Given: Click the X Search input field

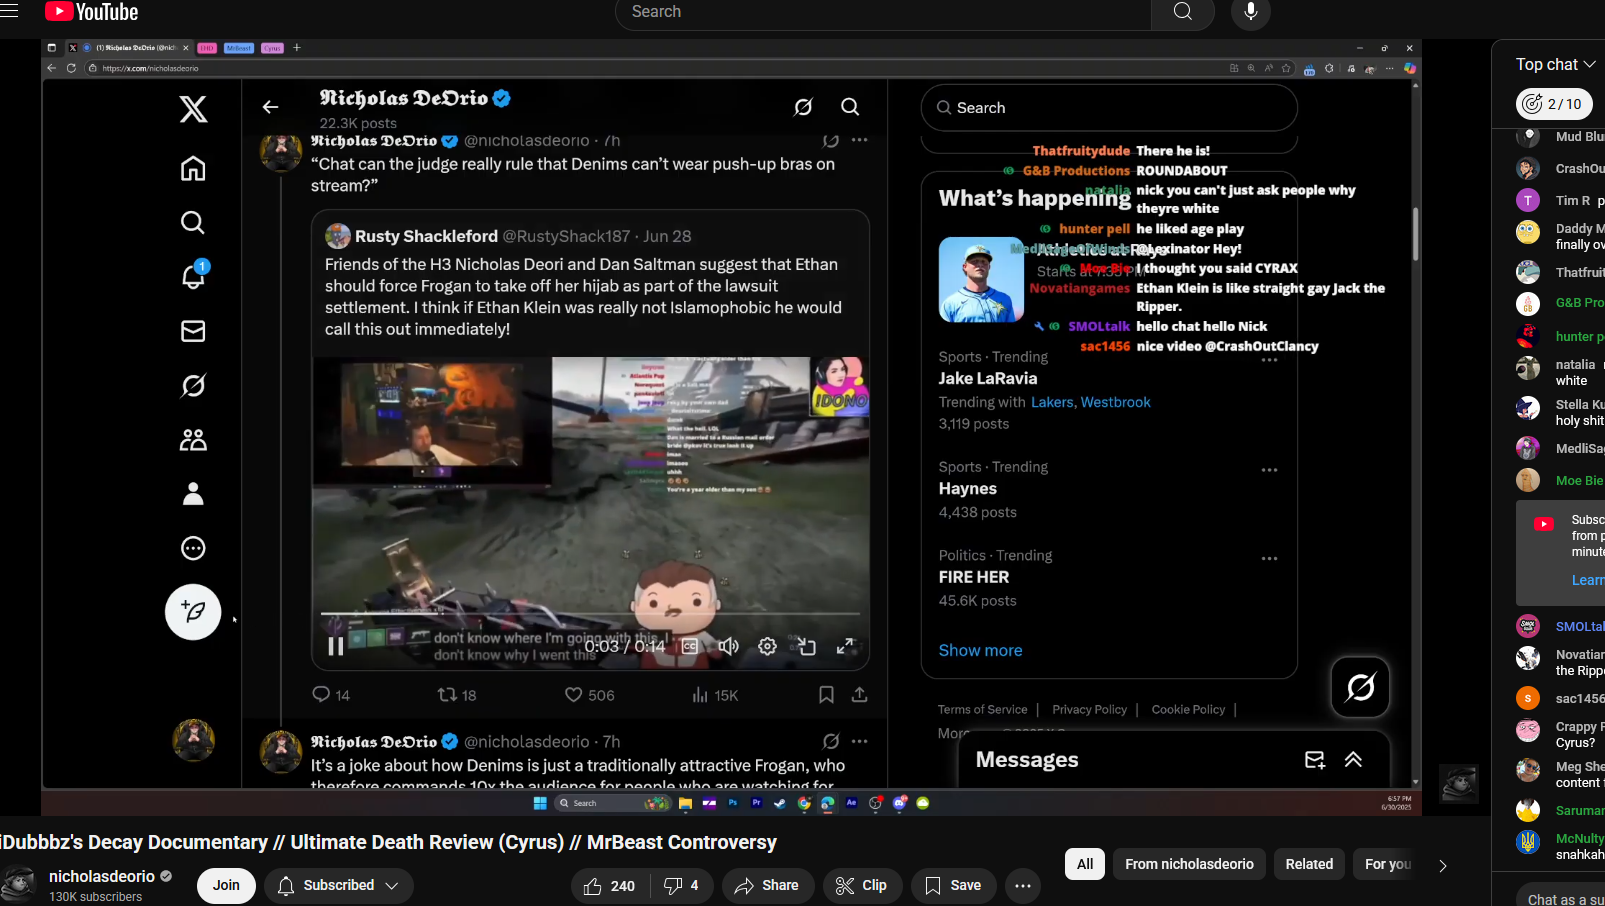Looking at the screenshot, I should (x=1109, y=108).
